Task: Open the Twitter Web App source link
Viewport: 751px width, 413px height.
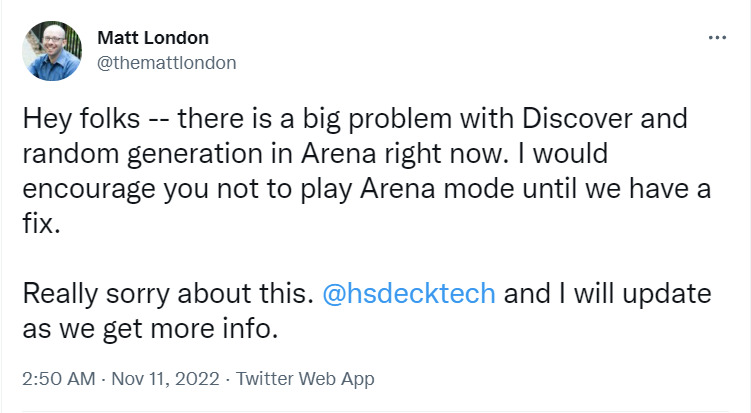Action: [x=304, y=379]
